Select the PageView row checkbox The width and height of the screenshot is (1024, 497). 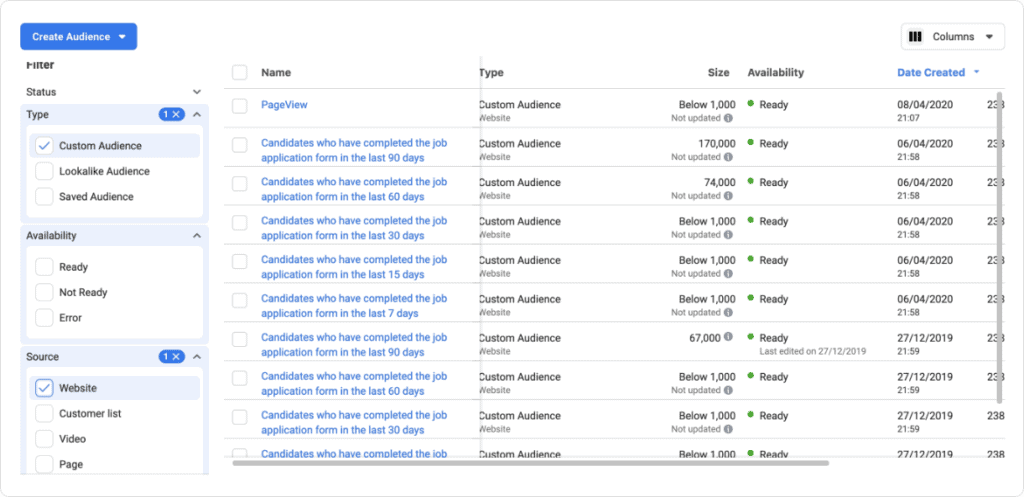(x=239, y=105)
